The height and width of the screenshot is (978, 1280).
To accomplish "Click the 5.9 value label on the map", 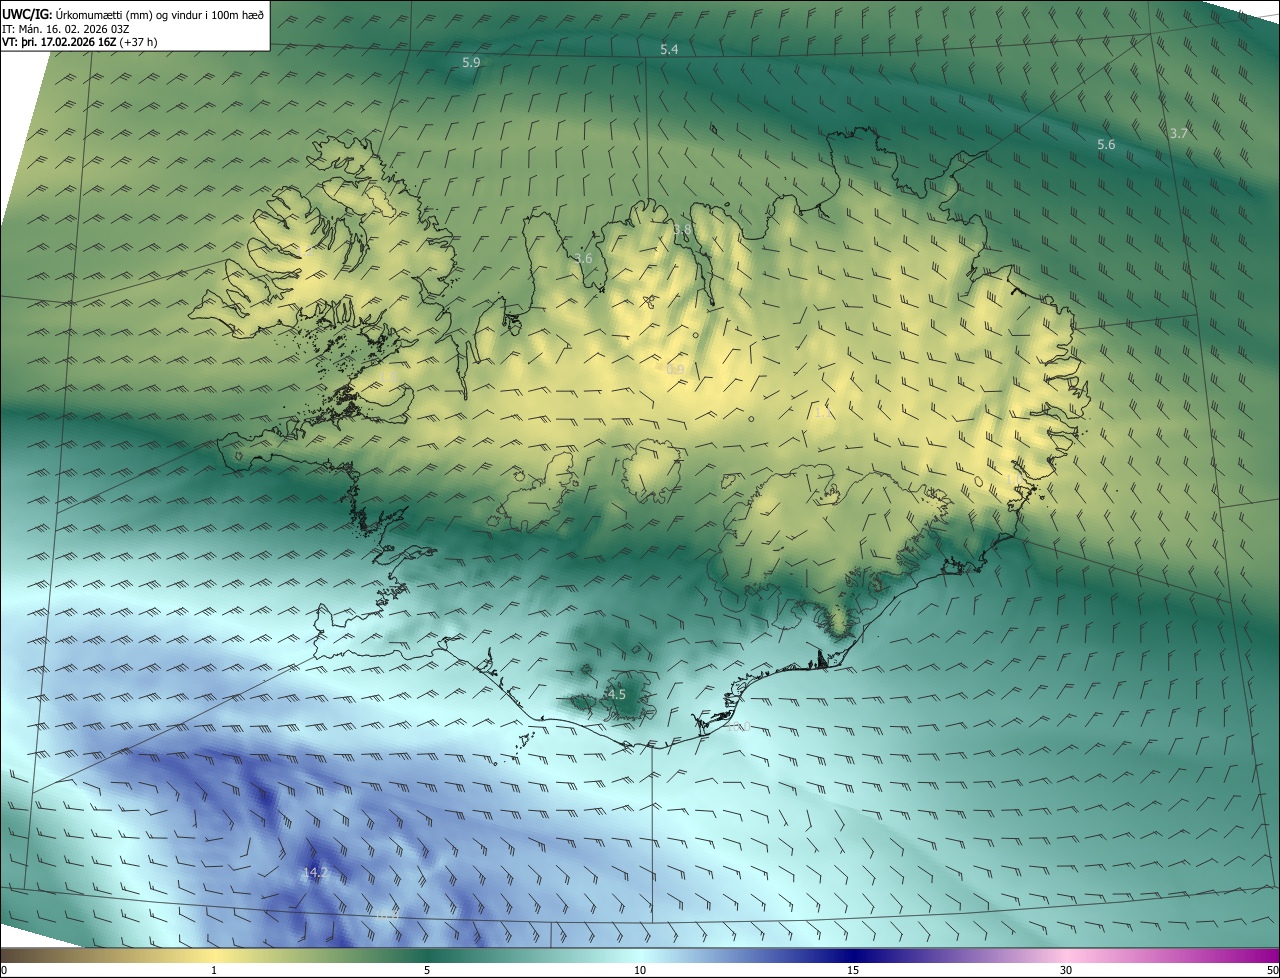I will click(x=471, y=62).
